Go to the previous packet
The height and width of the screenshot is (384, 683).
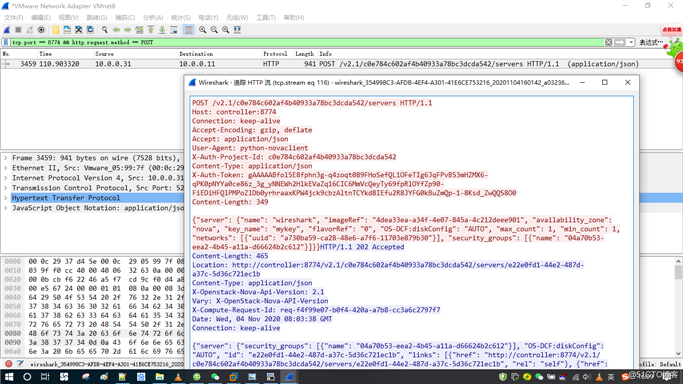(x=116, y=30)
